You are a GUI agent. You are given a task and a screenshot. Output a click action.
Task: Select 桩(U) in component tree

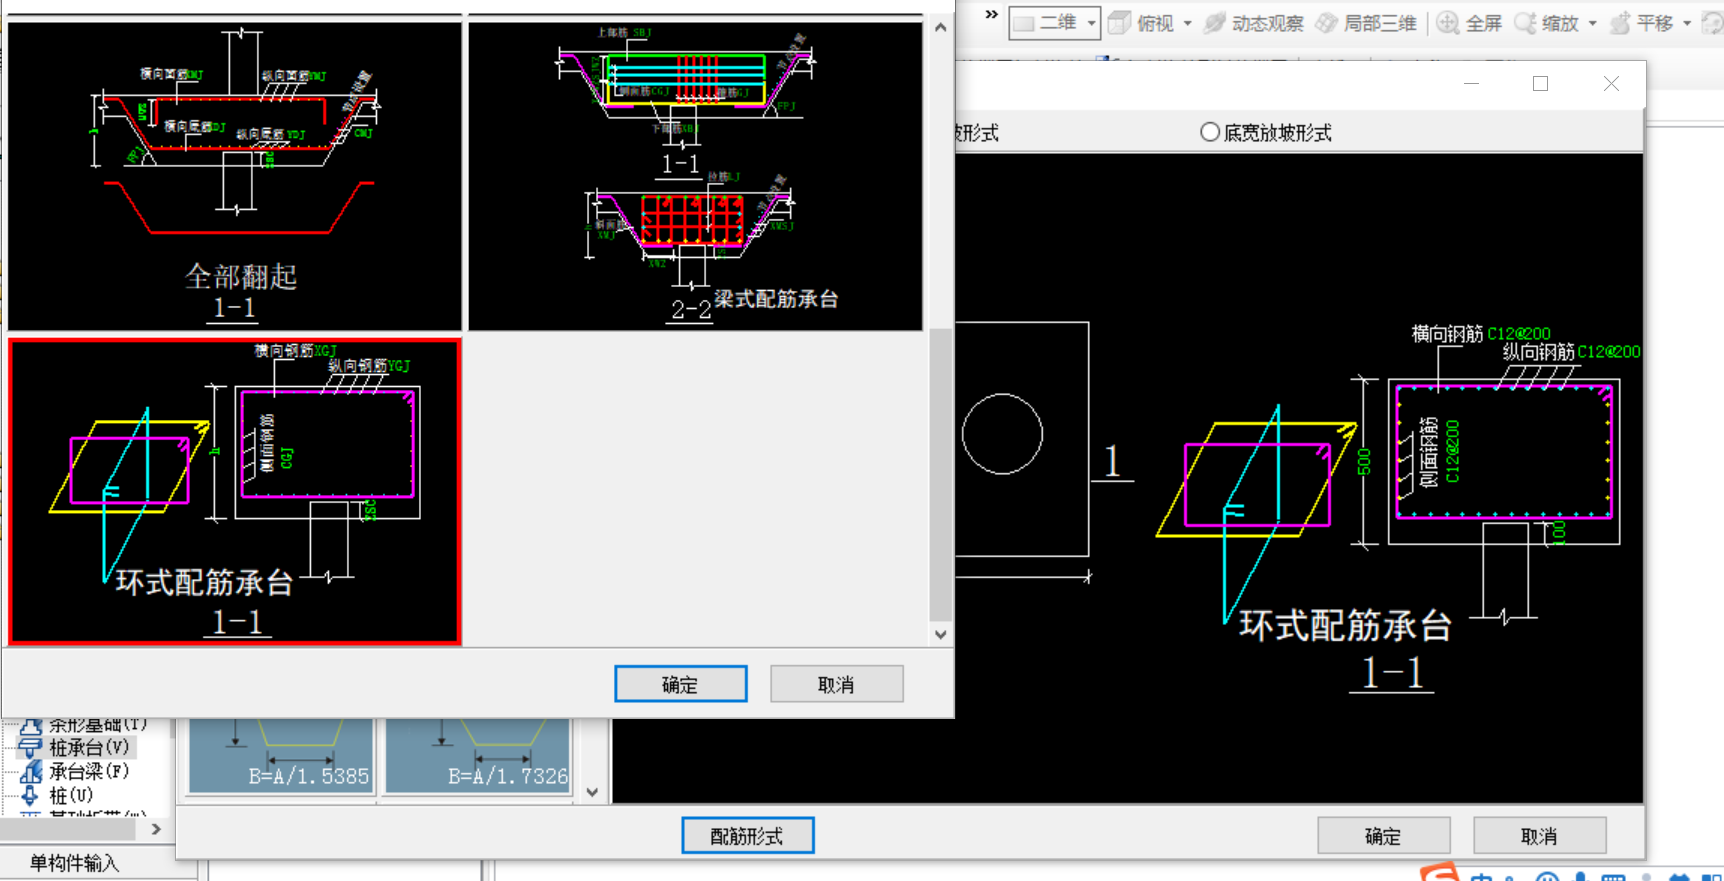(71, 795)
